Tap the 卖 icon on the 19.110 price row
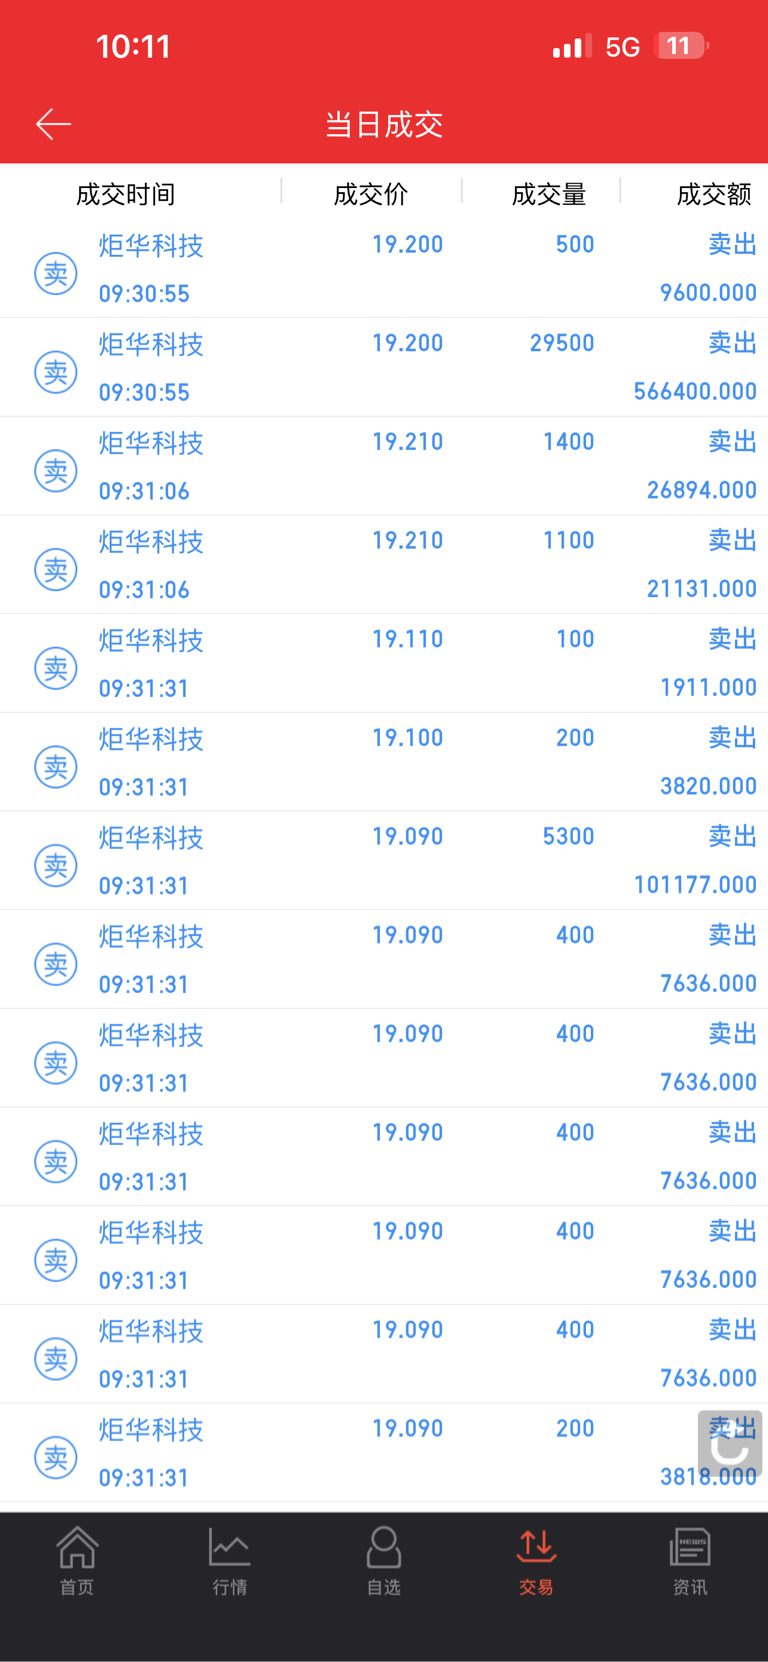The height and width of the screenshot is (1662, 768). 56,668
